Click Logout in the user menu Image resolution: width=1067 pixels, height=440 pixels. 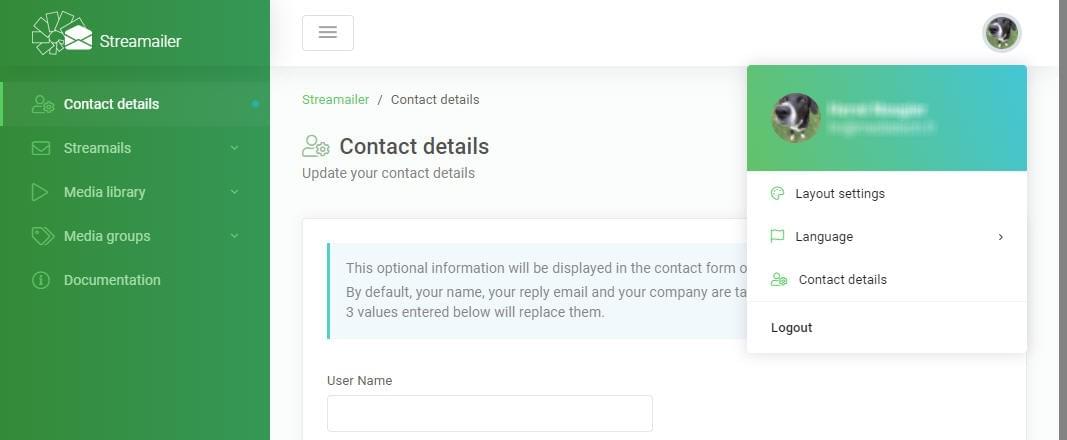tap(791, 328)
